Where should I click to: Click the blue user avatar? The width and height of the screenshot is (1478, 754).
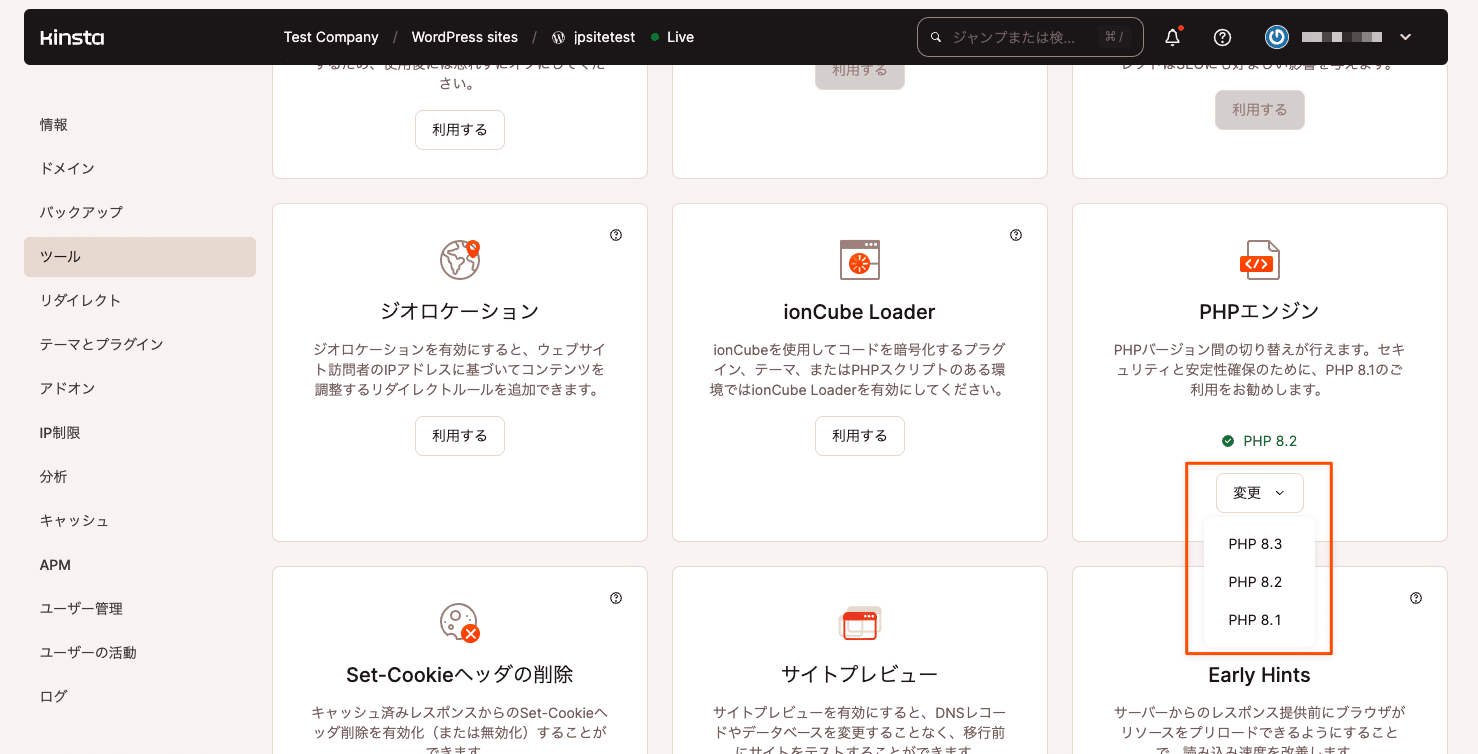pos(1276,37)
